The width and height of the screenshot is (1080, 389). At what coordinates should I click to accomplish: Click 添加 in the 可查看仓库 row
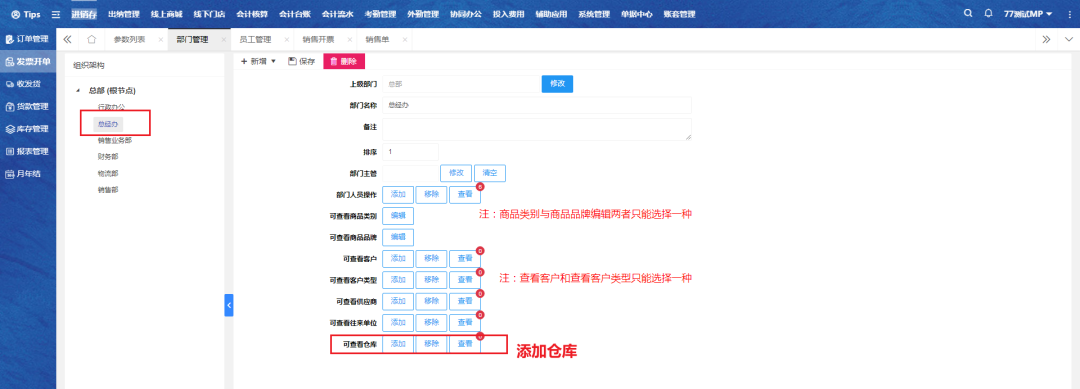click(x=398, y=344)
